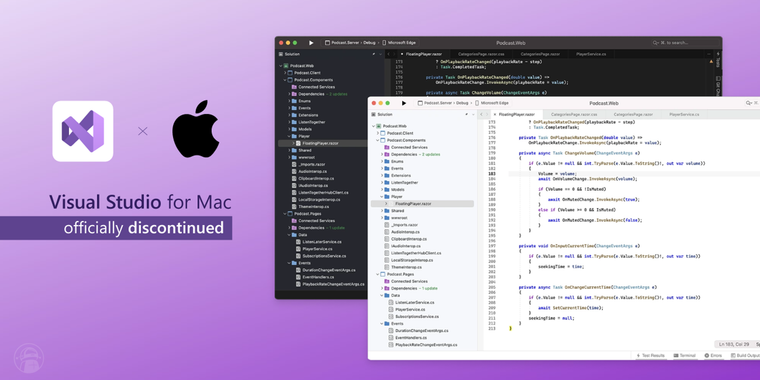The width and height of the screenshot is (760, 380).
Task: Select Podcast.Pages project in dark window
Action: click(x=308, y=214)
